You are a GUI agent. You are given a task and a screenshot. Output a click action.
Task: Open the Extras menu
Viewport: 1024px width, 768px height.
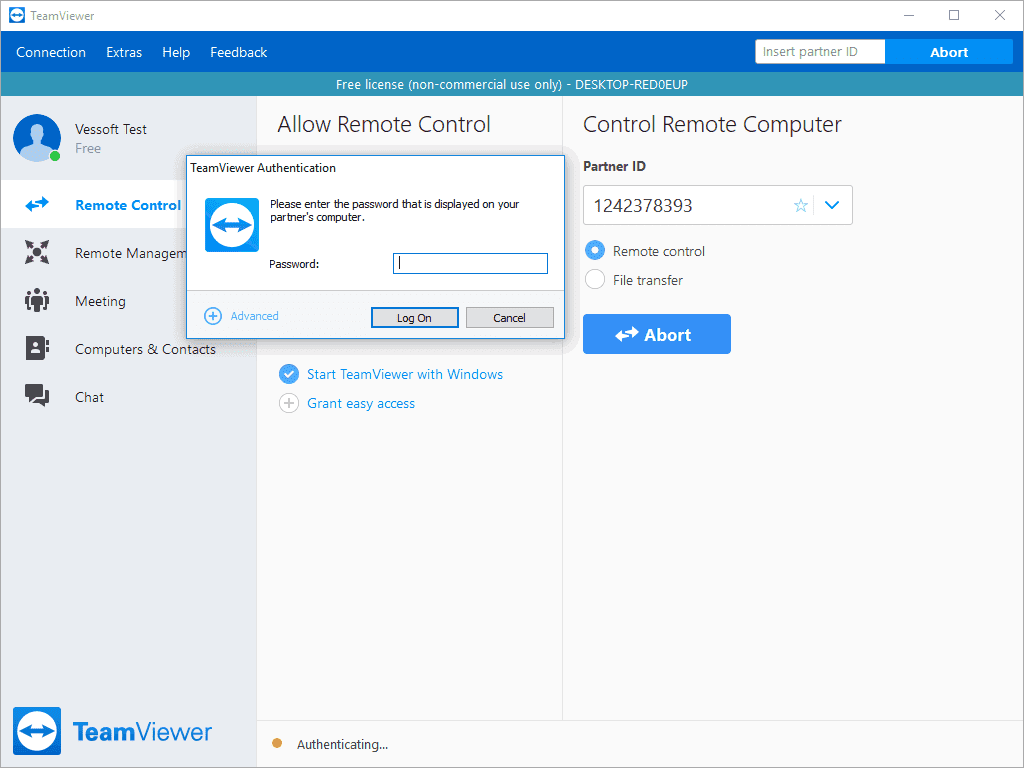pos(124,52)
